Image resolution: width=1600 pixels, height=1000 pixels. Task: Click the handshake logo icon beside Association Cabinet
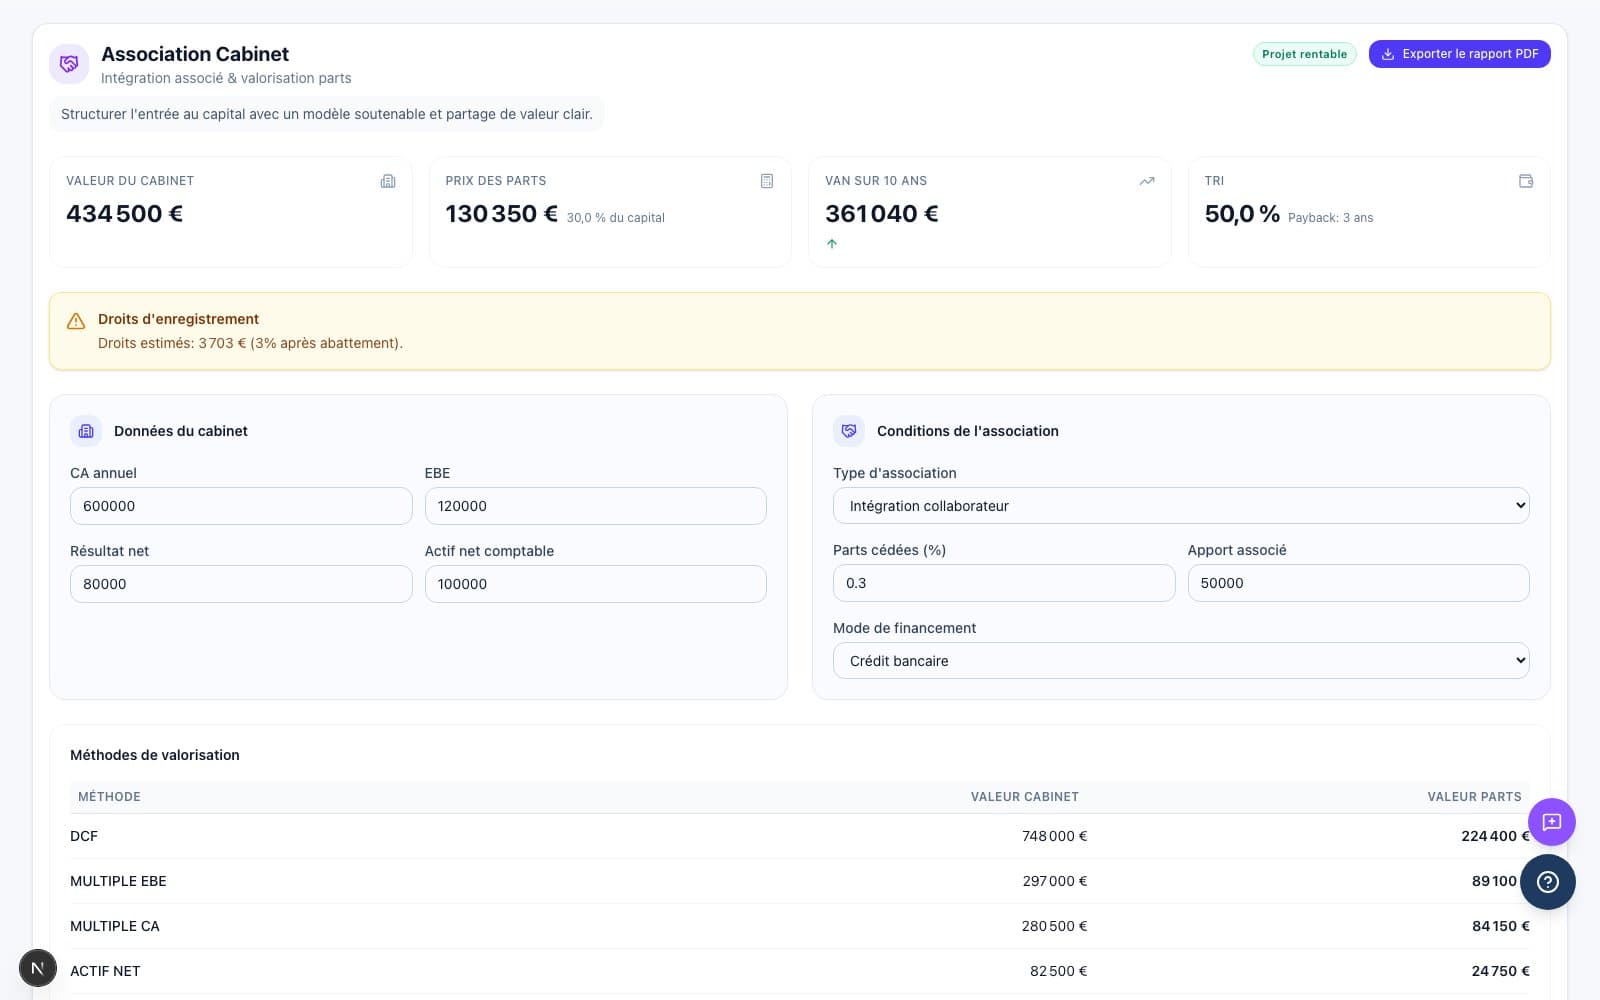(x=69, y=64)
